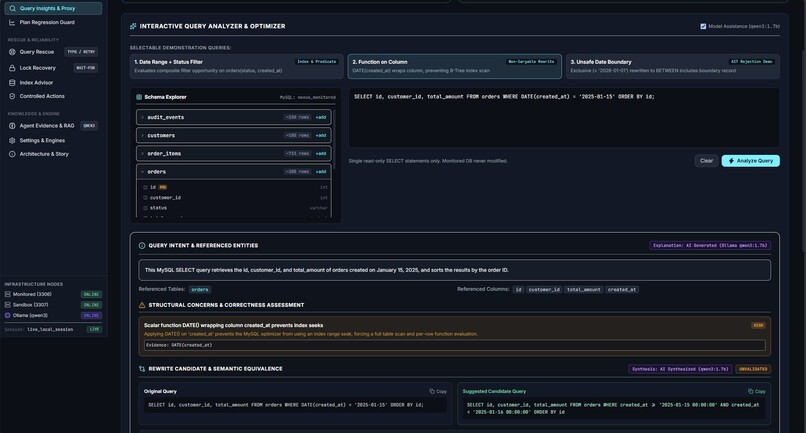
Task: Click the UNVALIDATED badge
Action: [x=753, y=369]
